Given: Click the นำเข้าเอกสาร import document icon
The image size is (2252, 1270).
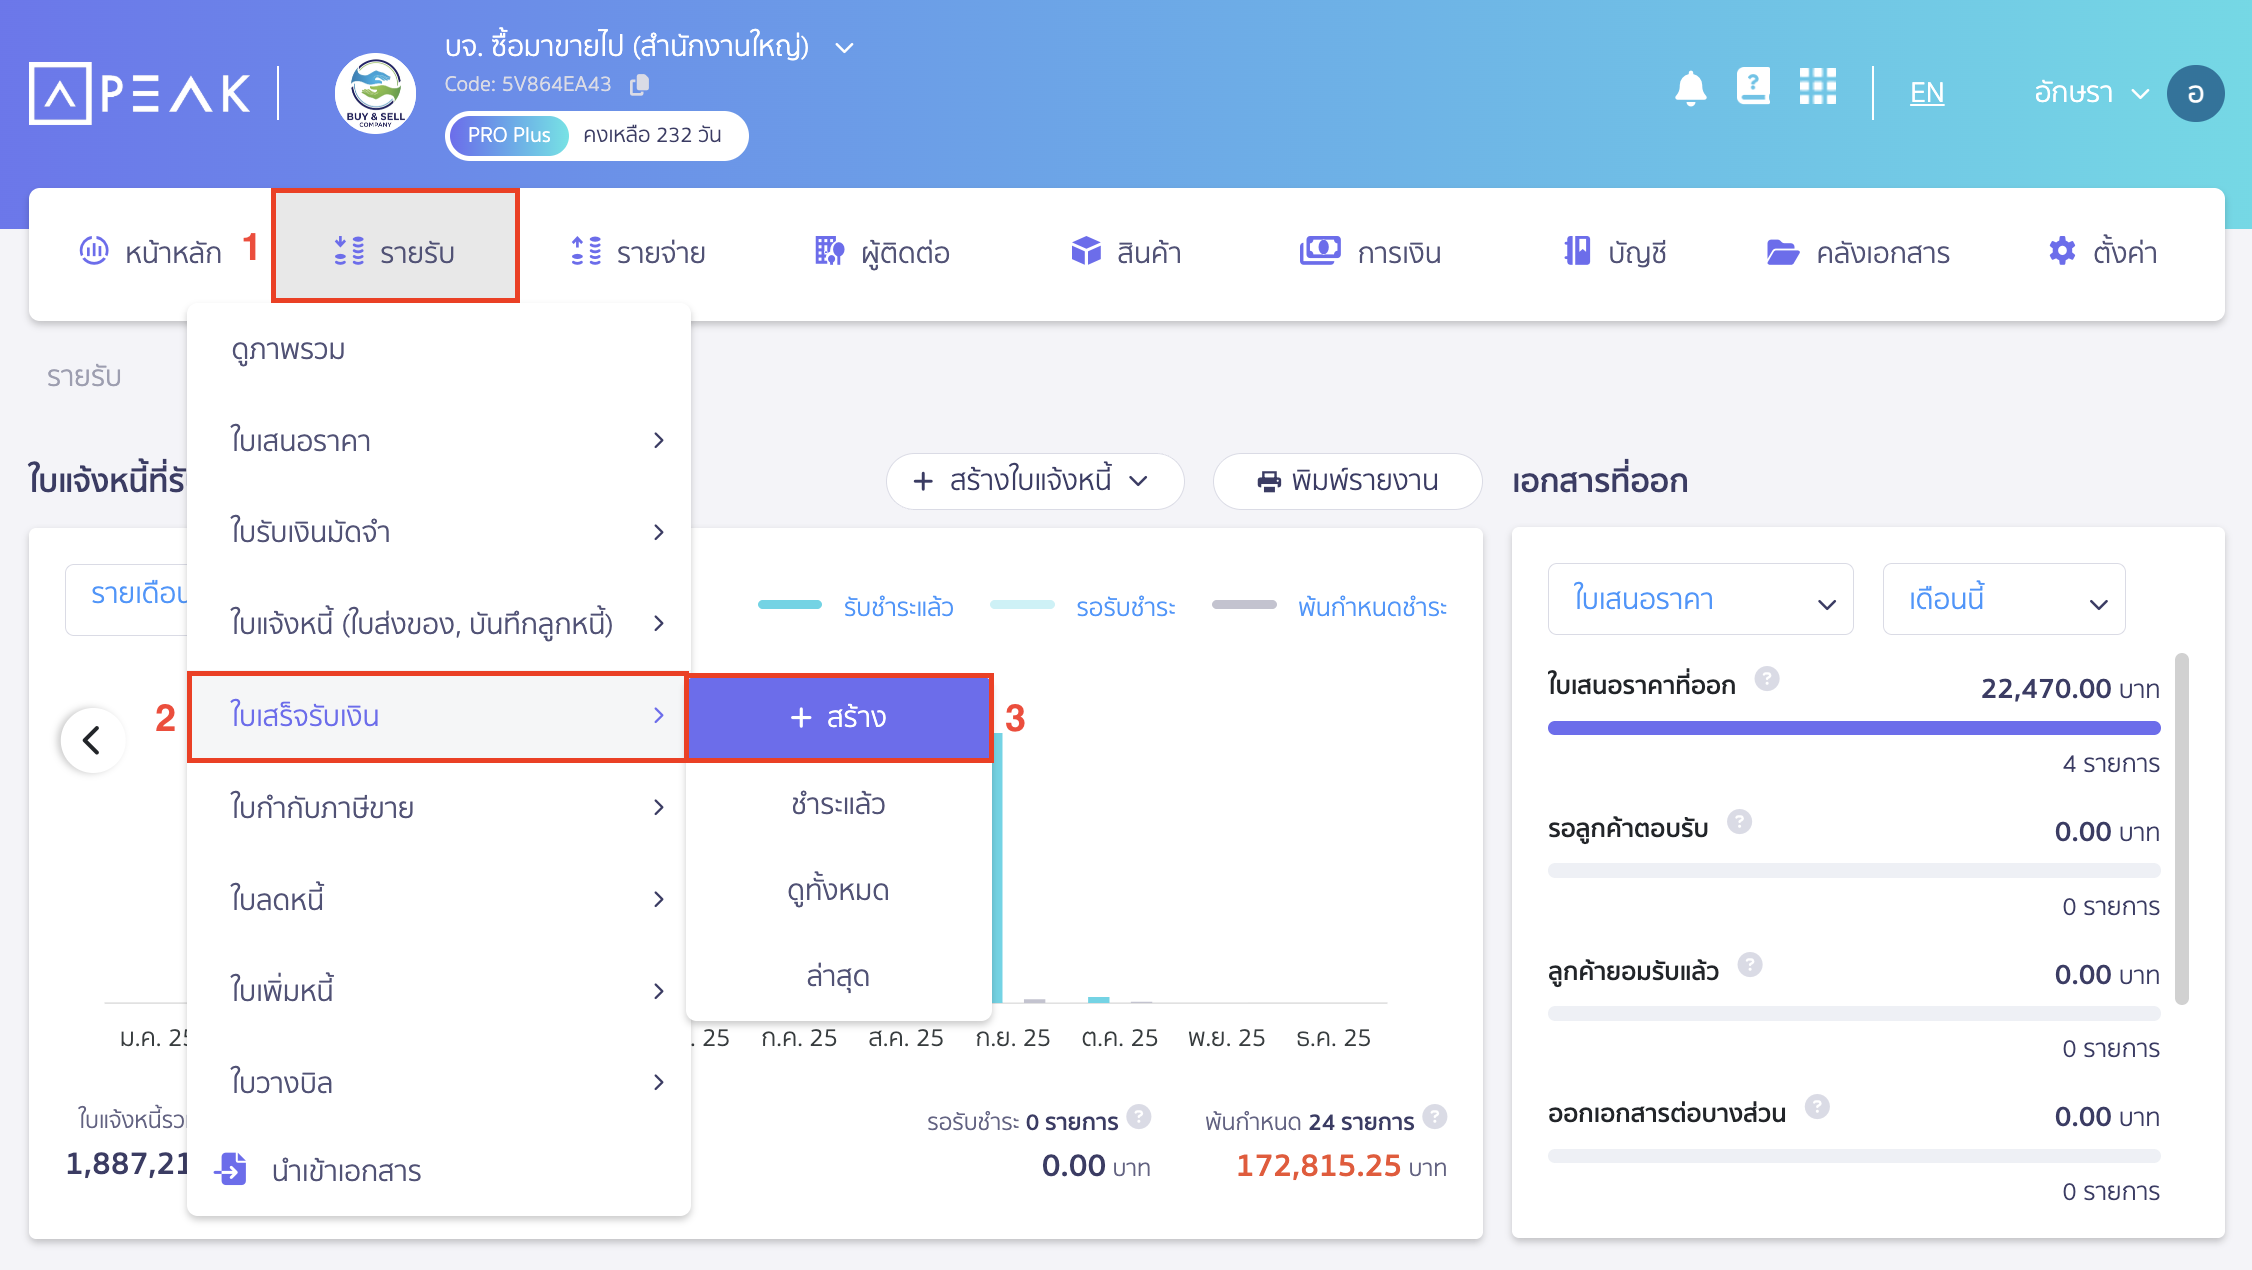Looking at the screenshot, I should pyautogui.click(x=231, y=1170).
